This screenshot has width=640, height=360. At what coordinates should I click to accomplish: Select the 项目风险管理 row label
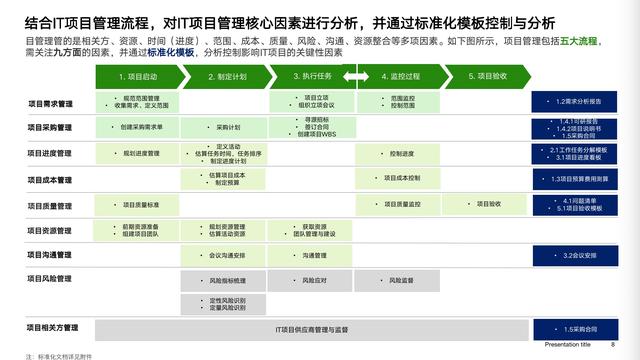(49, 279)
